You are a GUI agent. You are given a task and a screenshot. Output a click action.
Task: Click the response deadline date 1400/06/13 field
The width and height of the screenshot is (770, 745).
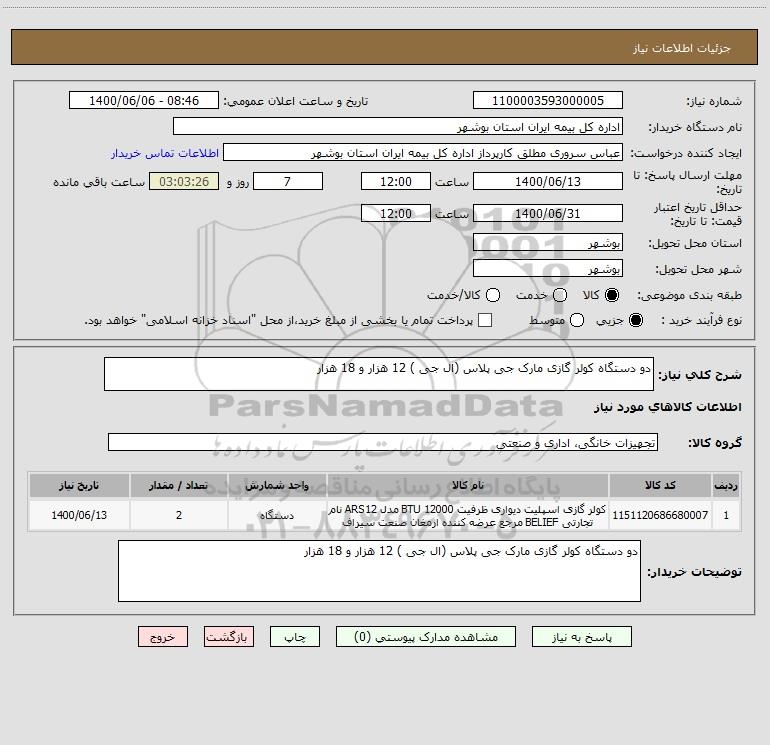[548, 181]
